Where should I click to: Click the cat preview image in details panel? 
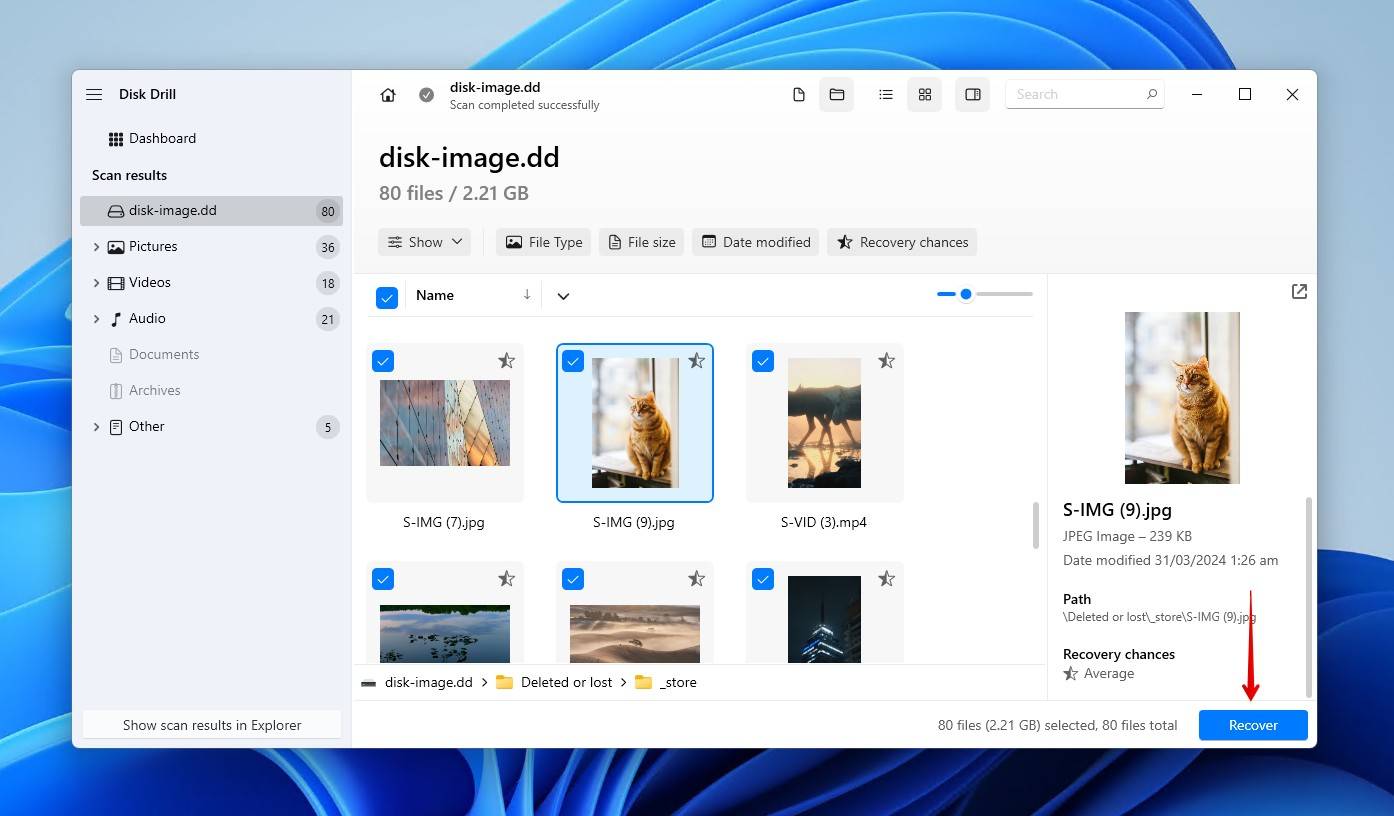[x=1182, y=398]
